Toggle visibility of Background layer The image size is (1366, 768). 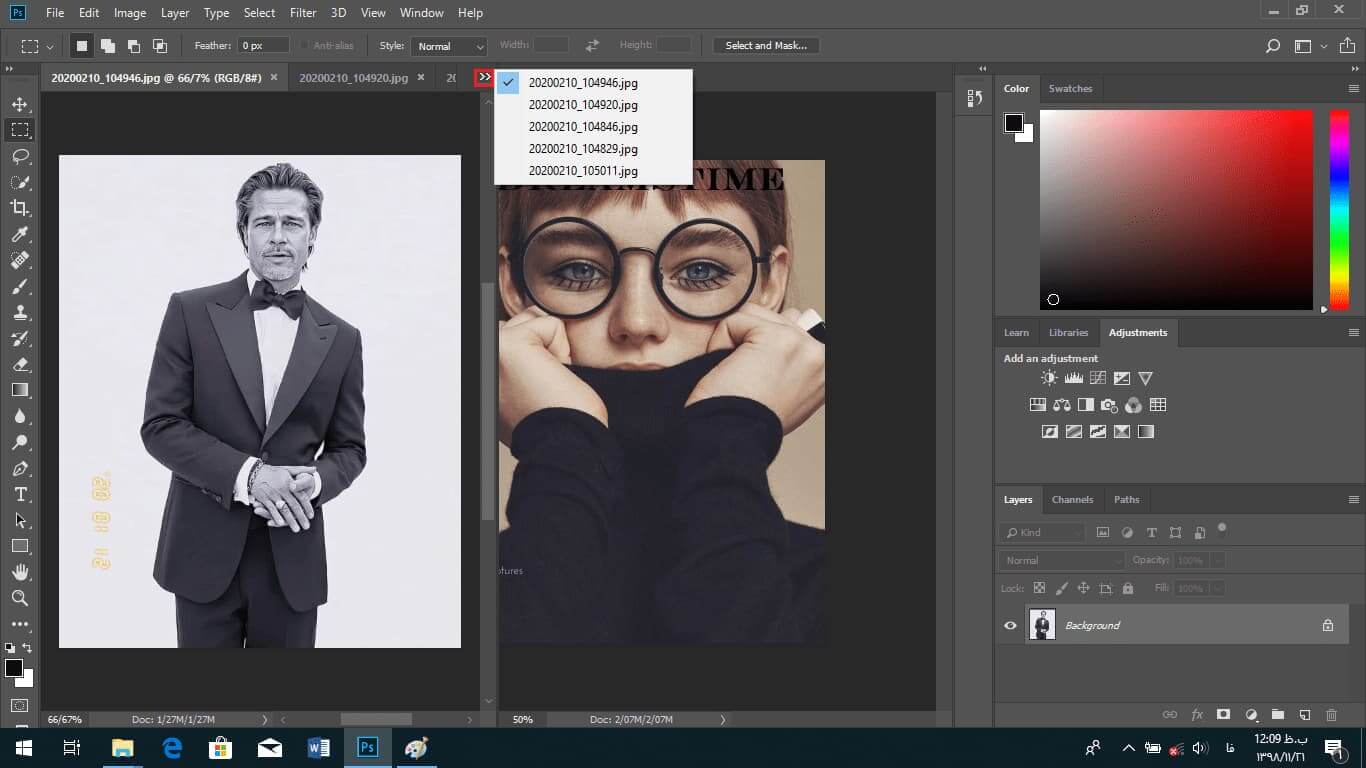coord(1010,625)
